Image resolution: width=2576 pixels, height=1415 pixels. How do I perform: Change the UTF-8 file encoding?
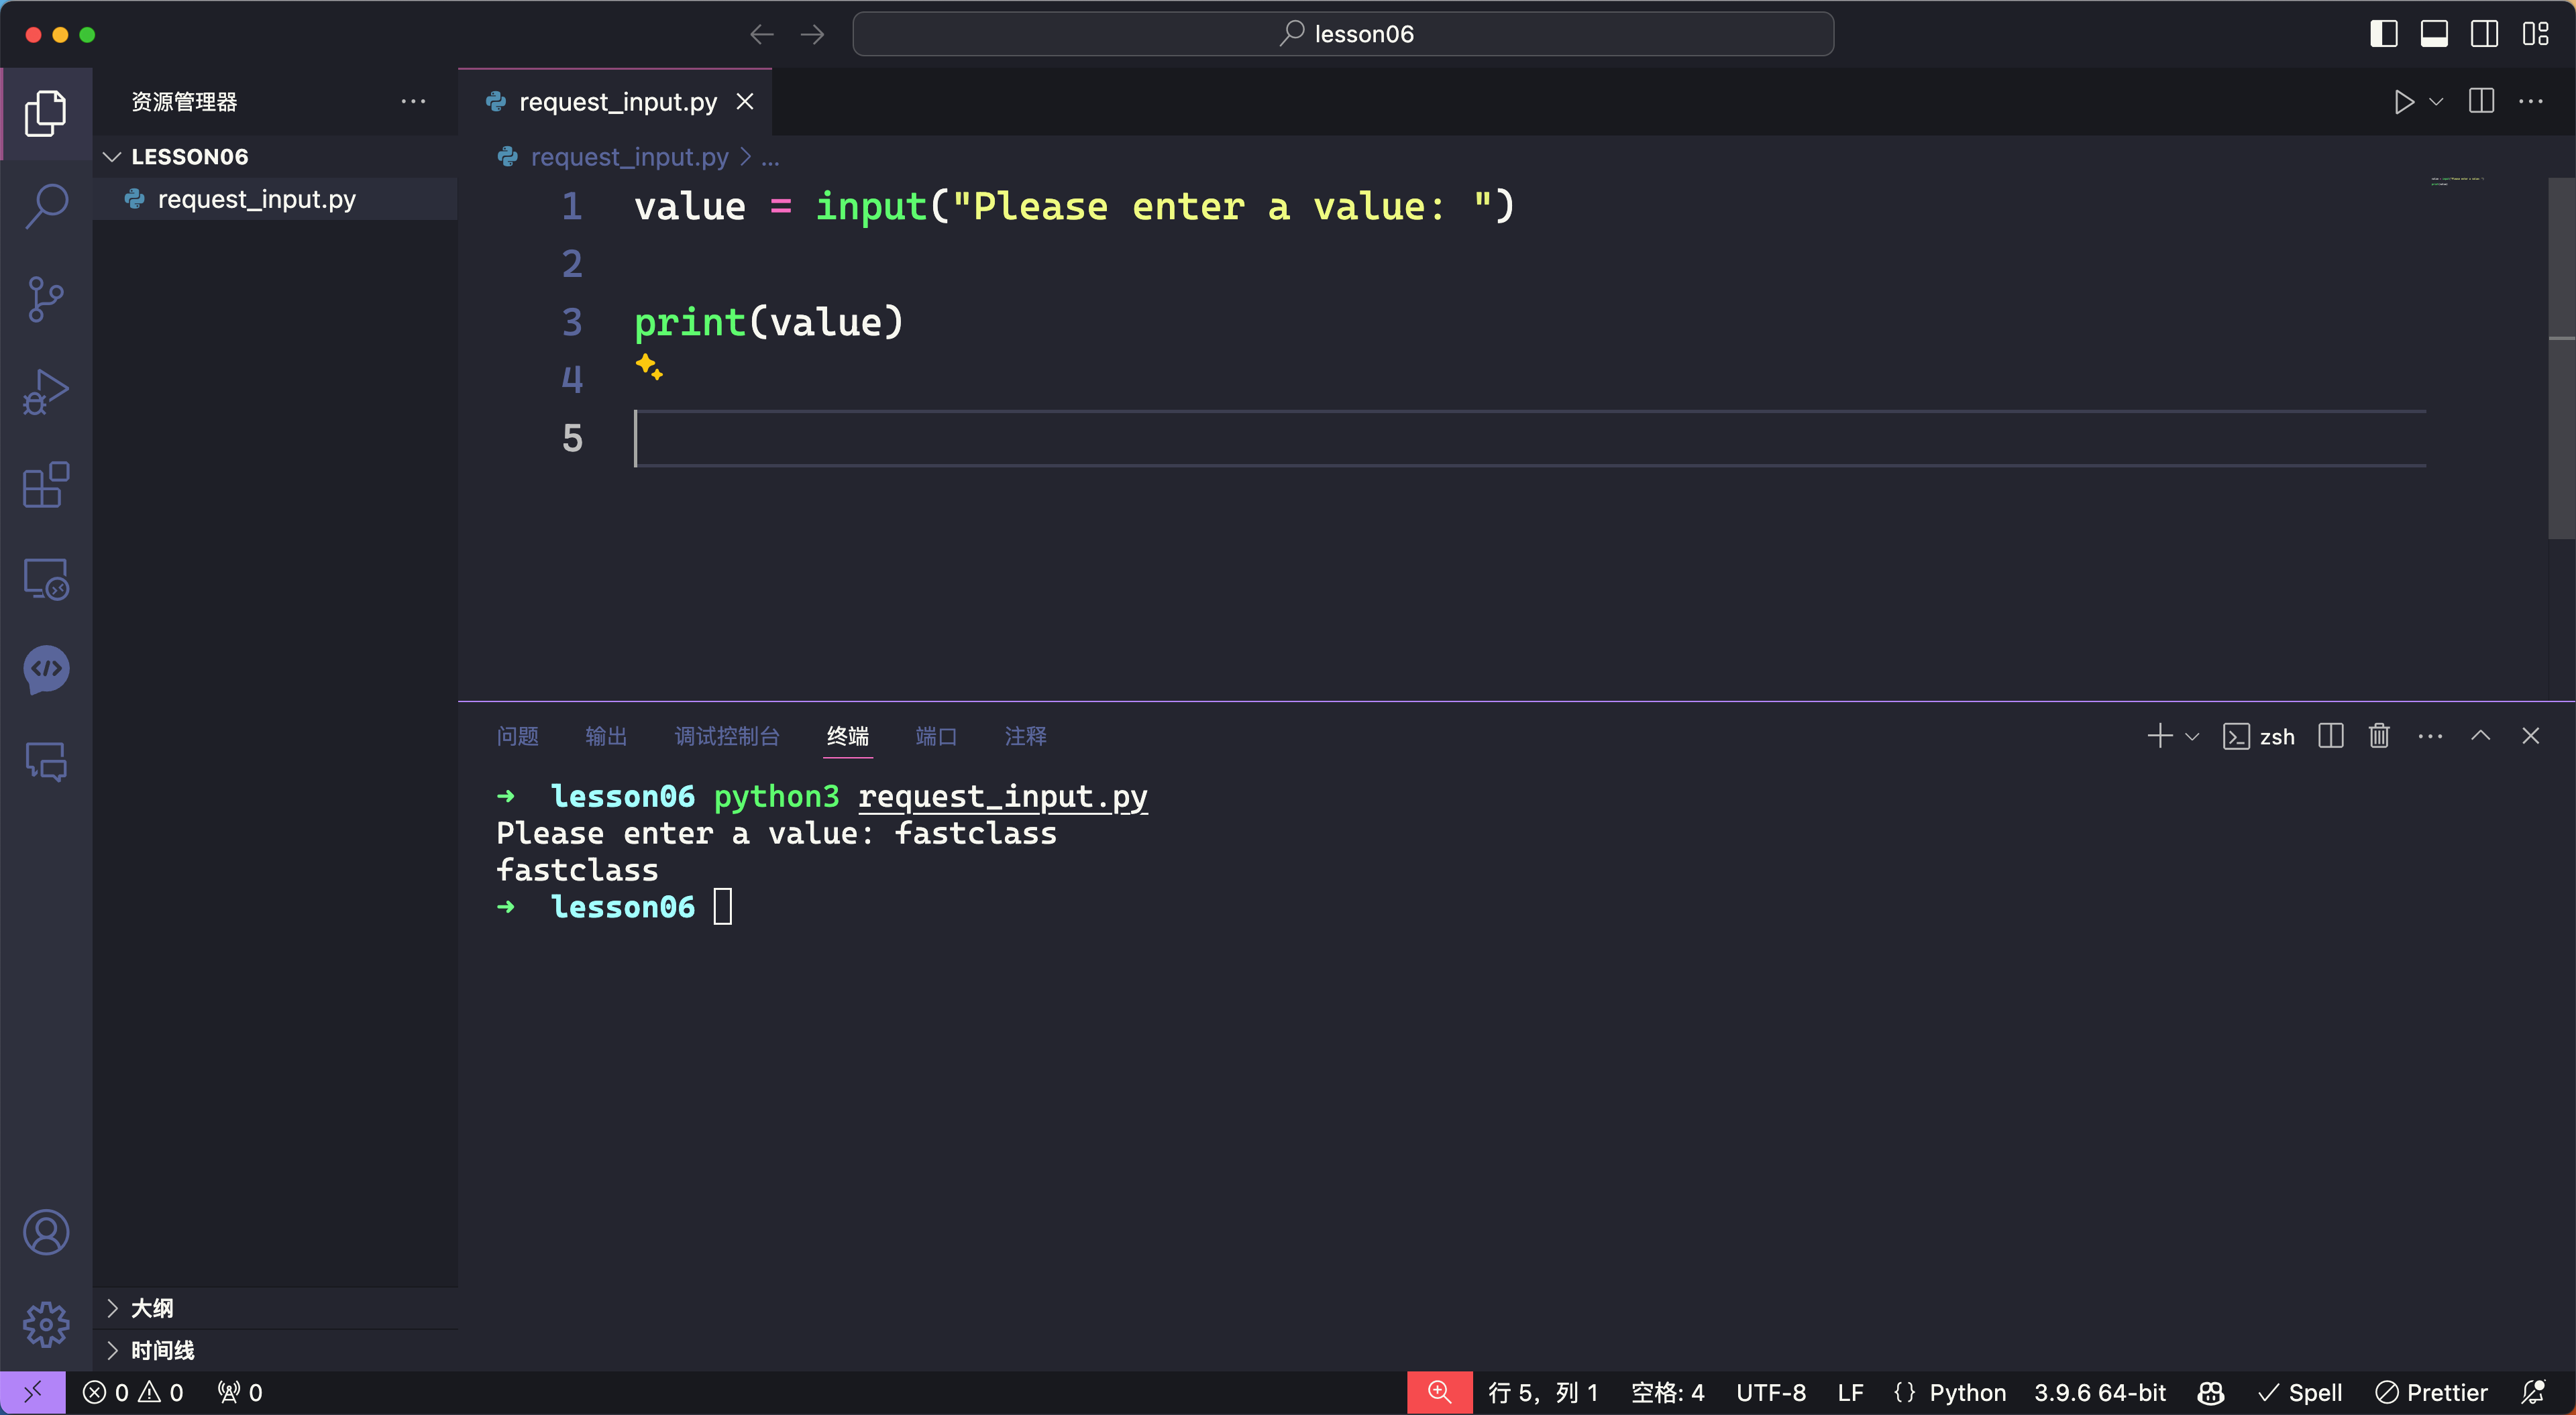coord(1770,1392)
